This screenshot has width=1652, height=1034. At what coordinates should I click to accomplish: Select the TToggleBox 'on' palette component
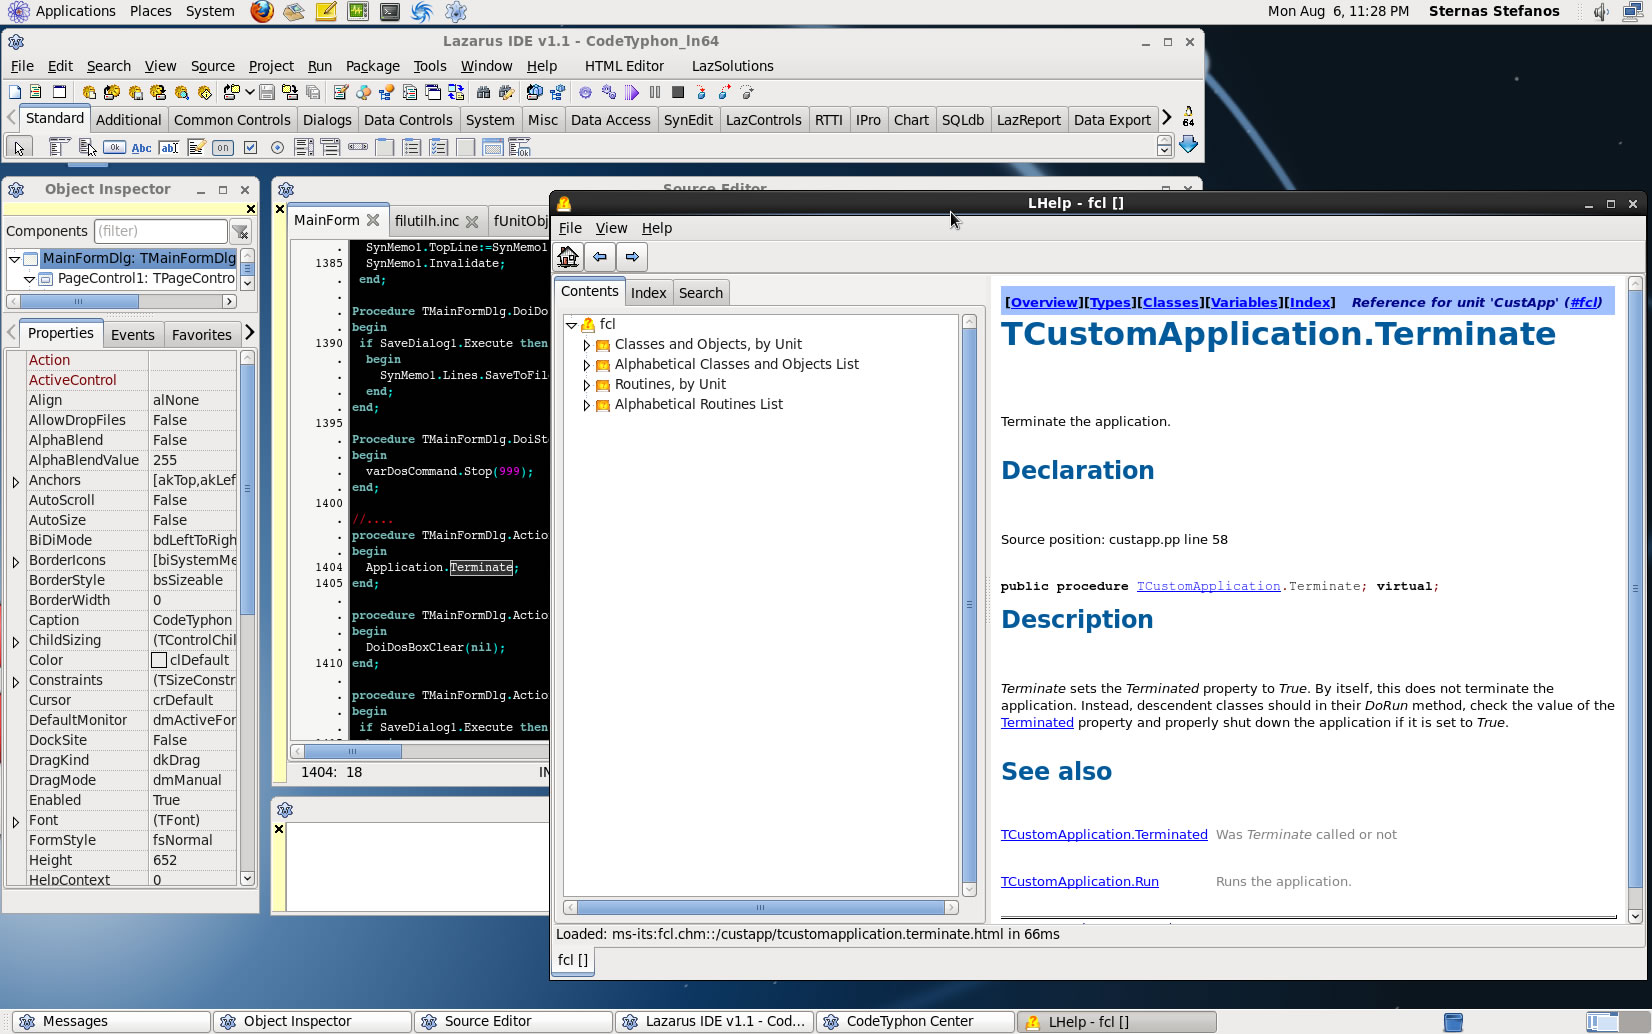223,147
